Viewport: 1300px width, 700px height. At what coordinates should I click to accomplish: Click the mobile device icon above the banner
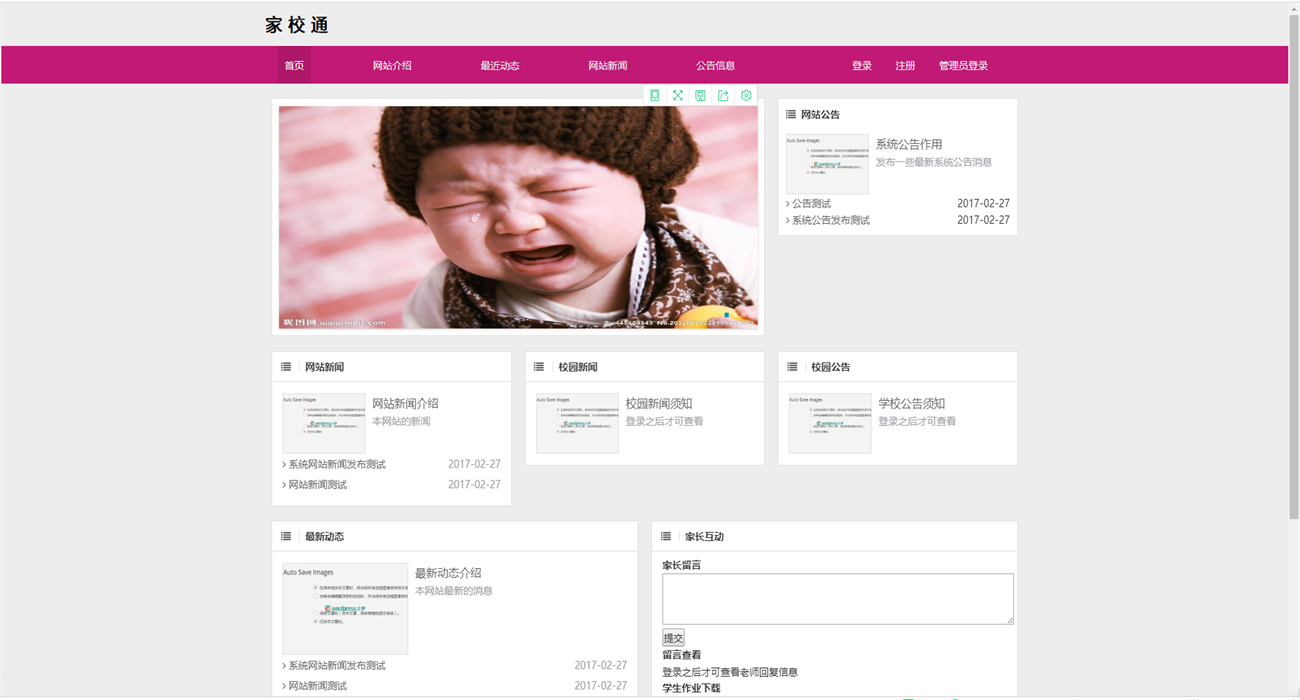coord(655,95)
